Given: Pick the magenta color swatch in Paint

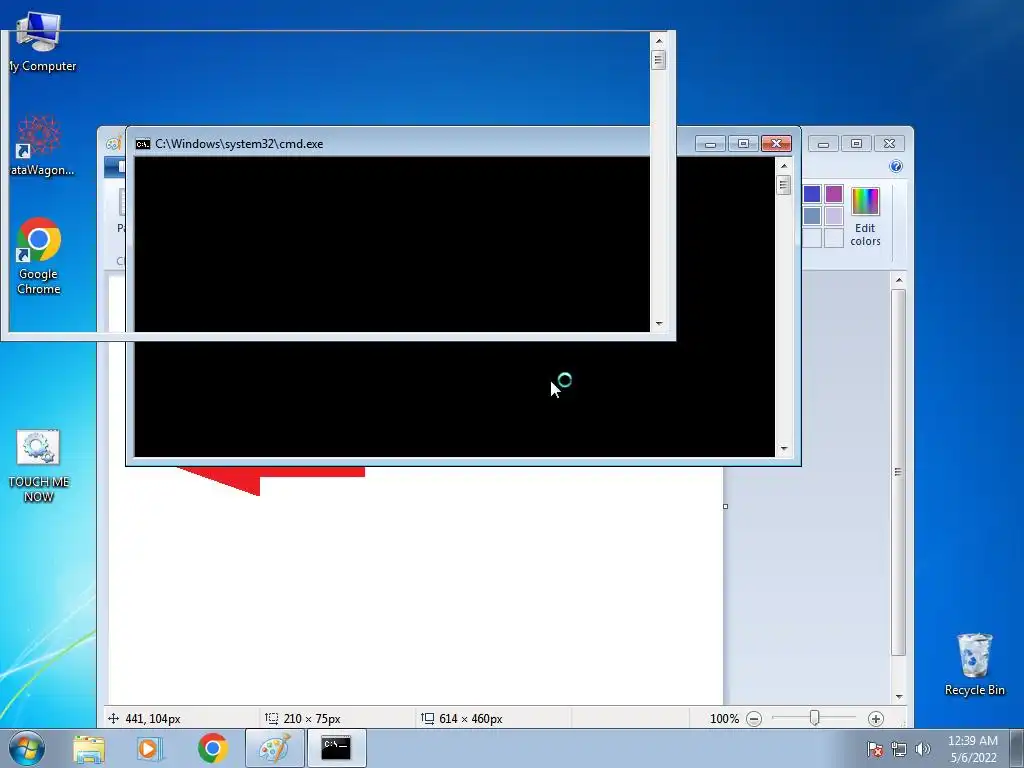Looking at the screenshot, I should [834, 194].
